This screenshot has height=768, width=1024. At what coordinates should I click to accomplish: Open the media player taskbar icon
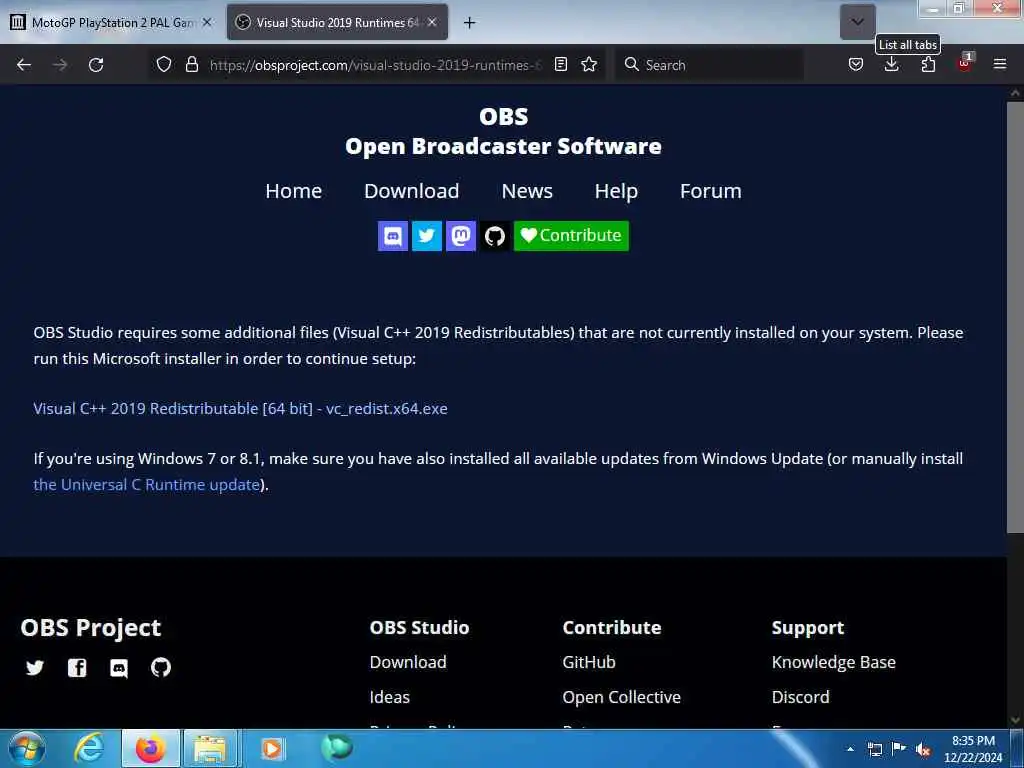pos(272,749)
